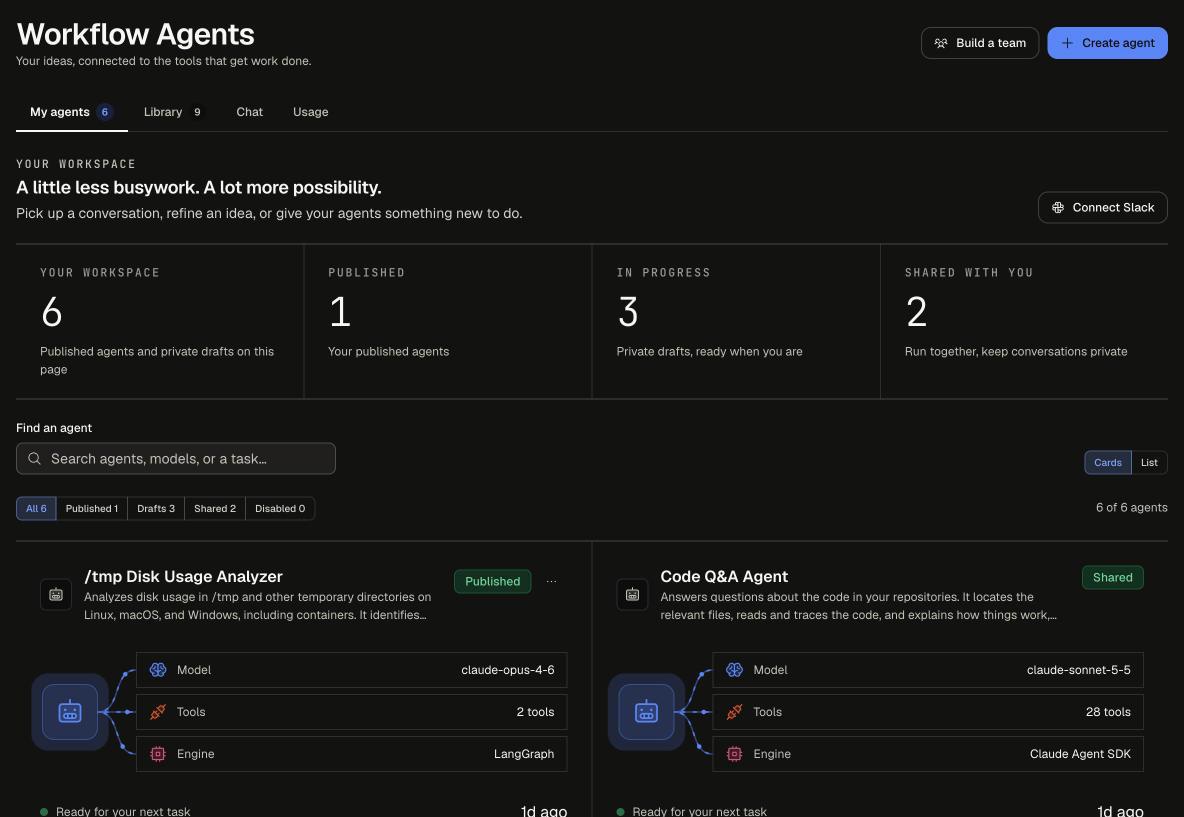Click the LangGraph engine value
1184x817 pixels.
(524, 754)
